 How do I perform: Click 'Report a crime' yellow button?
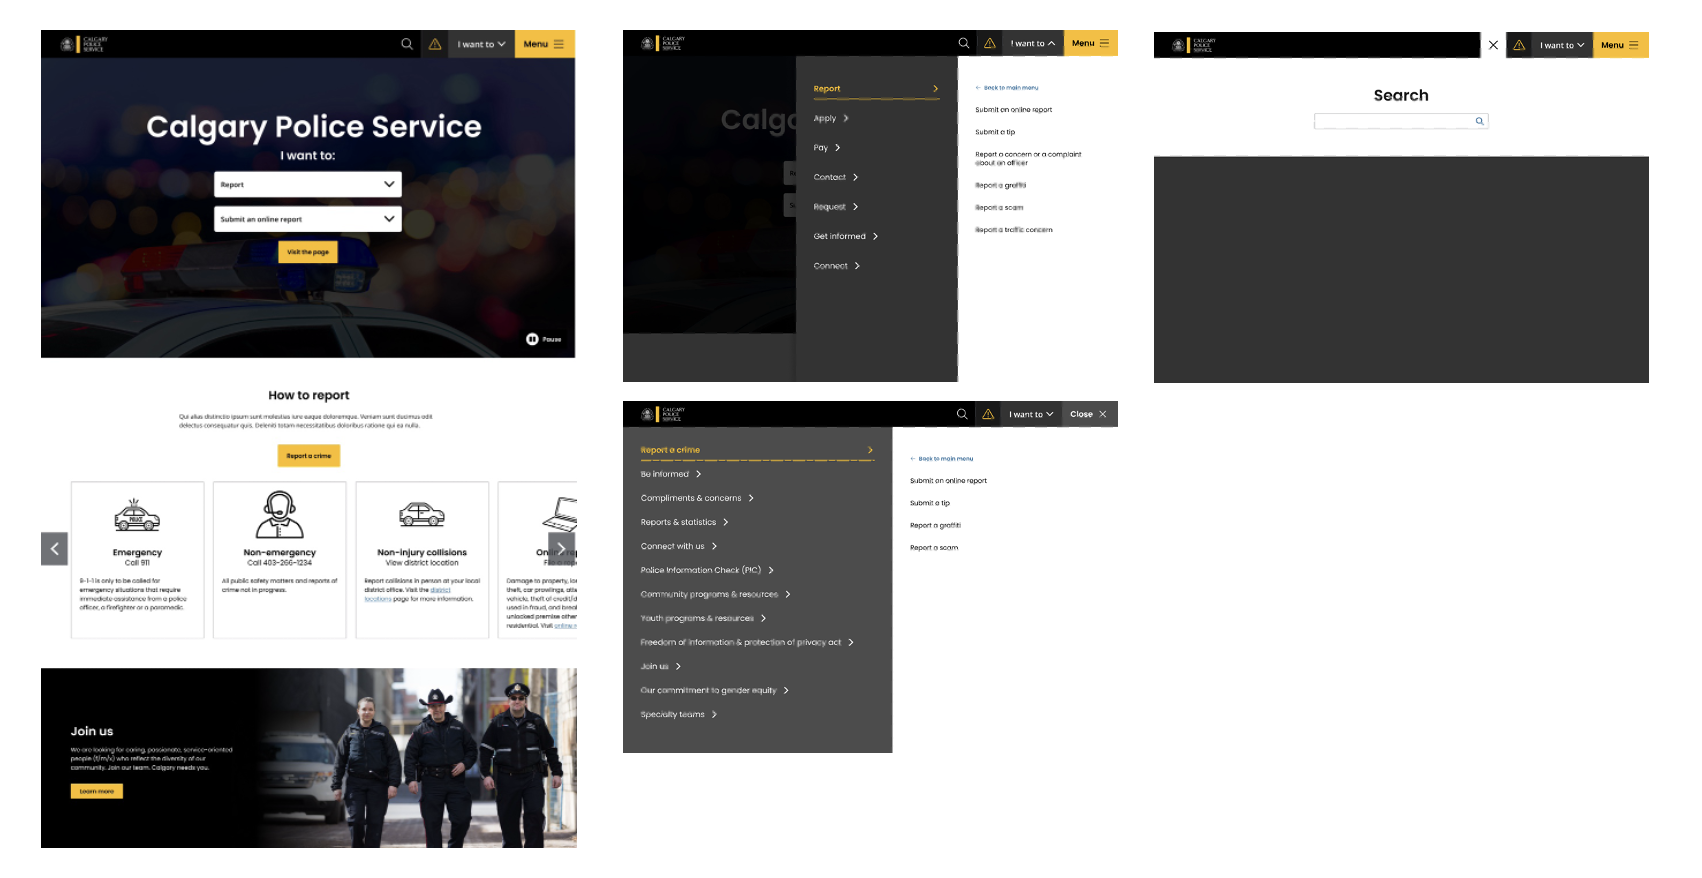[x=308, y=456]
